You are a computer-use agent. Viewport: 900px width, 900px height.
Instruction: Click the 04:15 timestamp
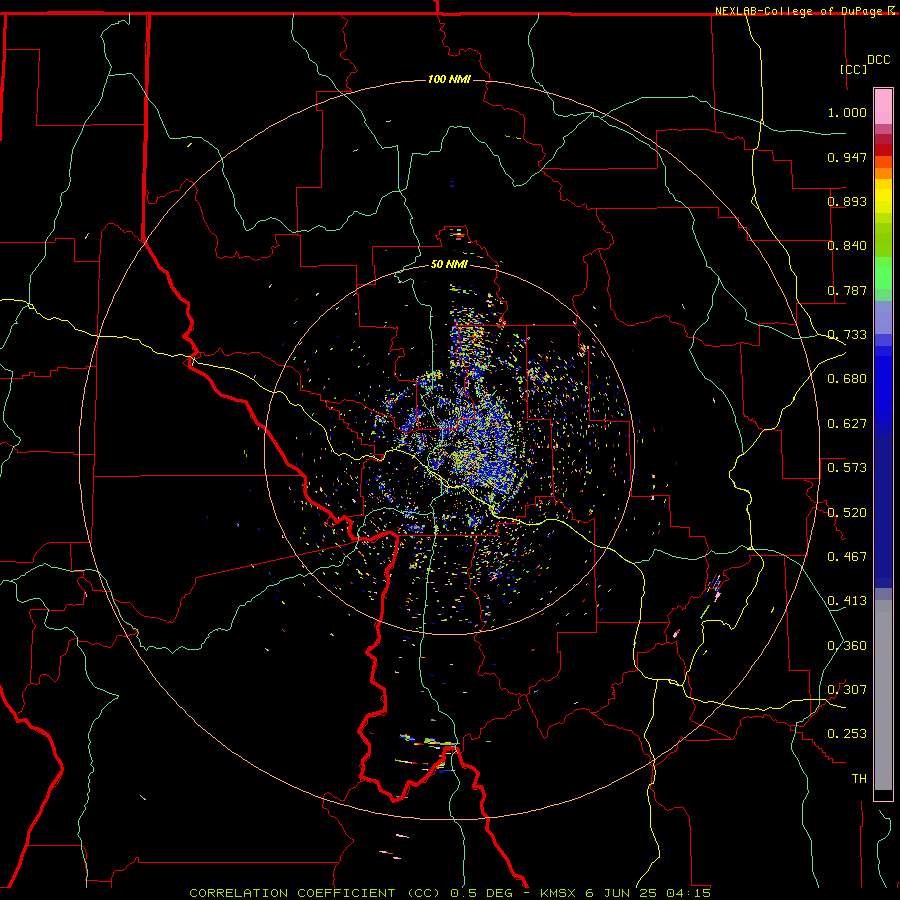[x=688, y=893]
